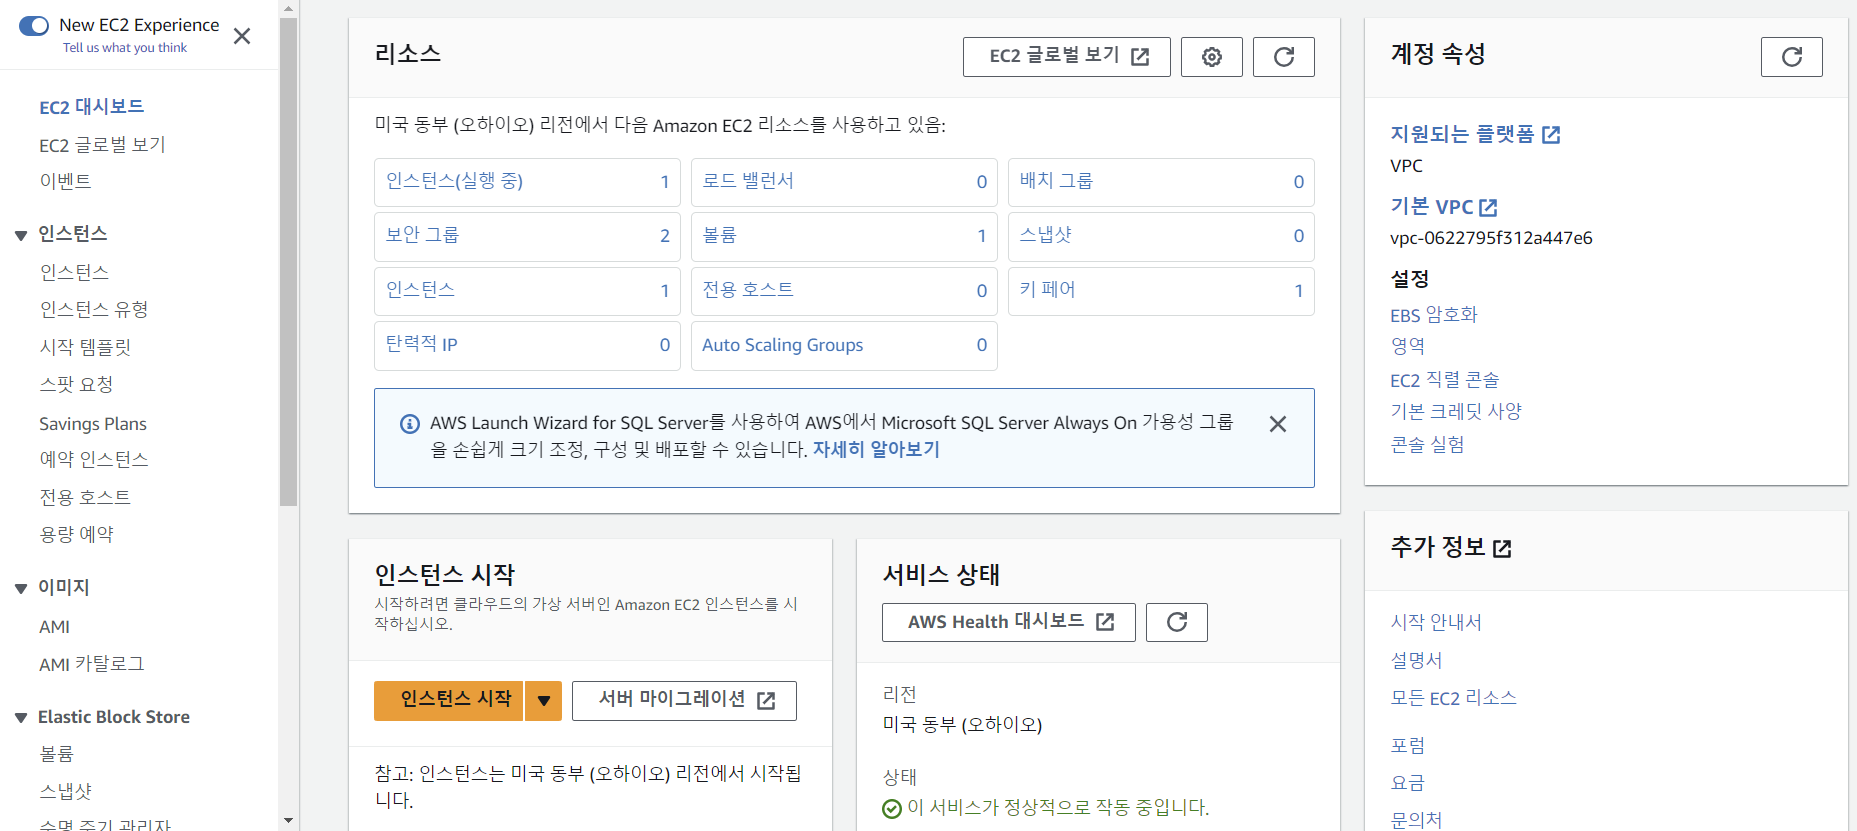This screenshot has height=831, width=1857.
Task: Open resource settings gear icon
Action: point(1212,57)
